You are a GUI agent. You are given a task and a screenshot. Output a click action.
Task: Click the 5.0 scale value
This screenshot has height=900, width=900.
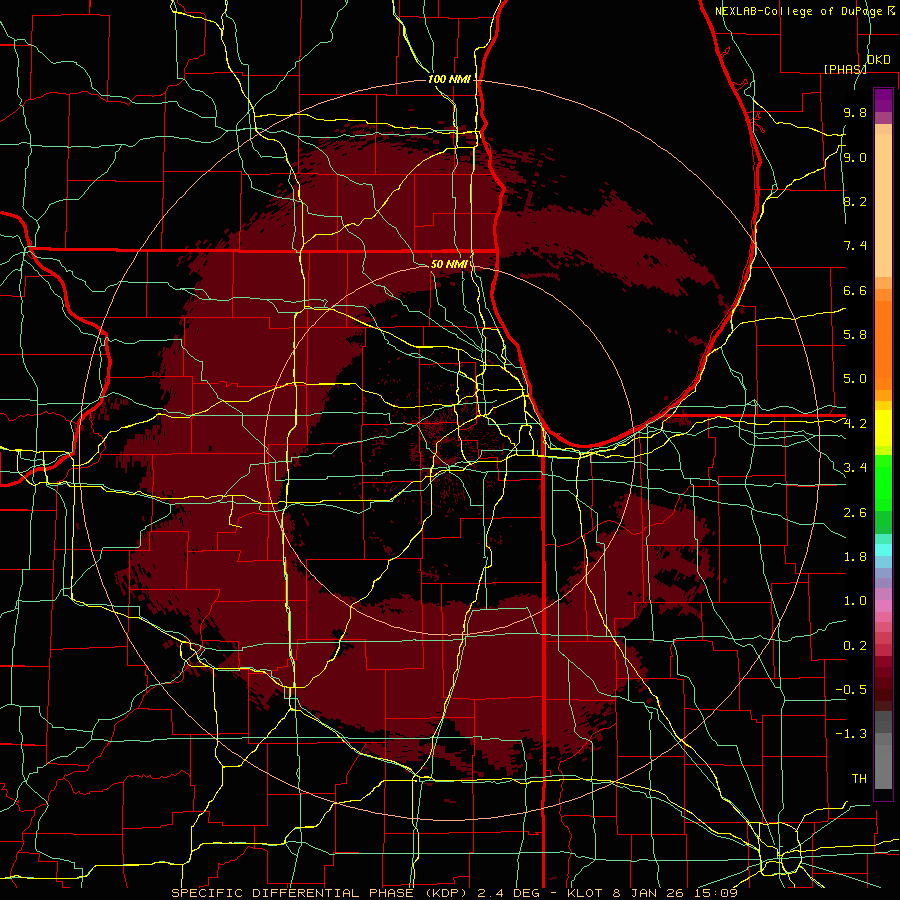click(x=855, y=379)
